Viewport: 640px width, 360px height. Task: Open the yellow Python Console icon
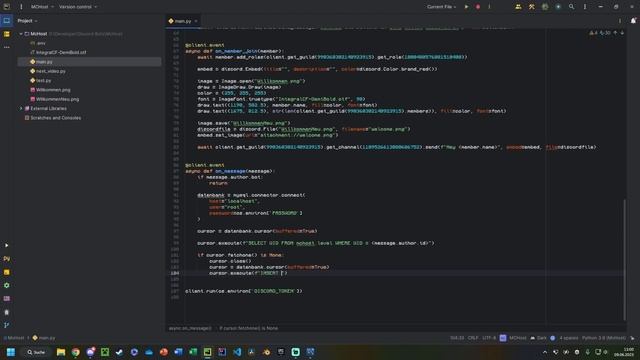pyautogui.click(x=7, y=272)
